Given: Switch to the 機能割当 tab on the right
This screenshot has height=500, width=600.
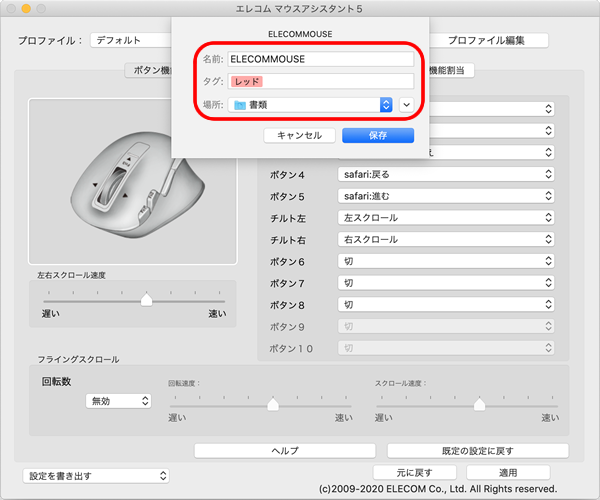Looking at the screenshot, I should (x=451, y=70).
